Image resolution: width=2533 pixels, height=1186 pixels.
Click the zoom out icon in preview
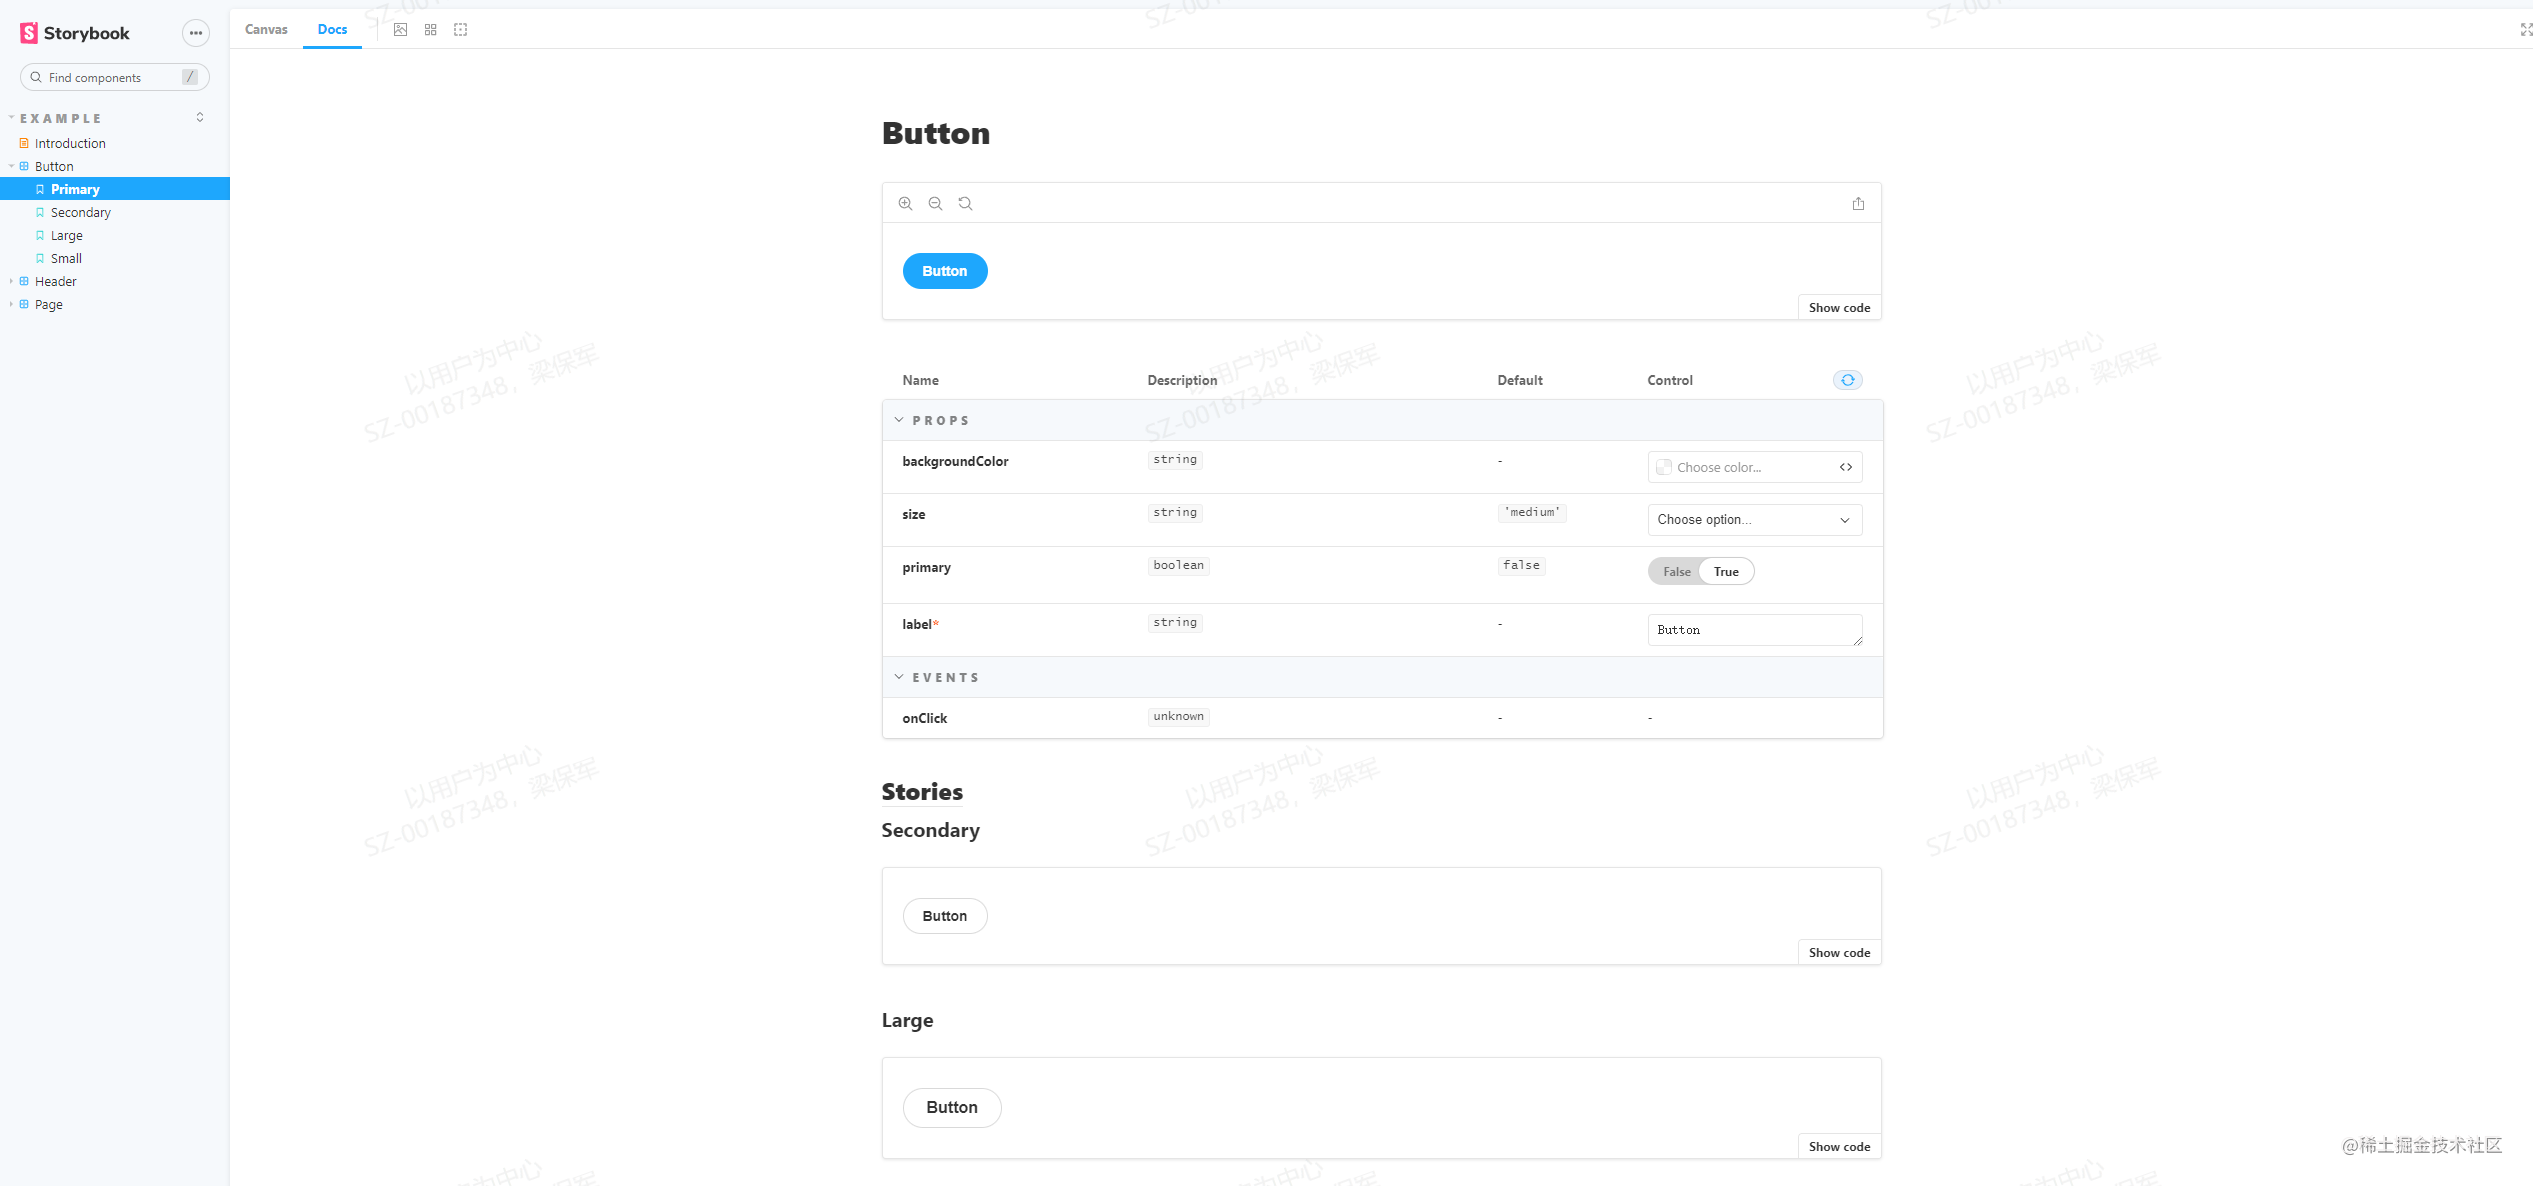coord(935,203)
